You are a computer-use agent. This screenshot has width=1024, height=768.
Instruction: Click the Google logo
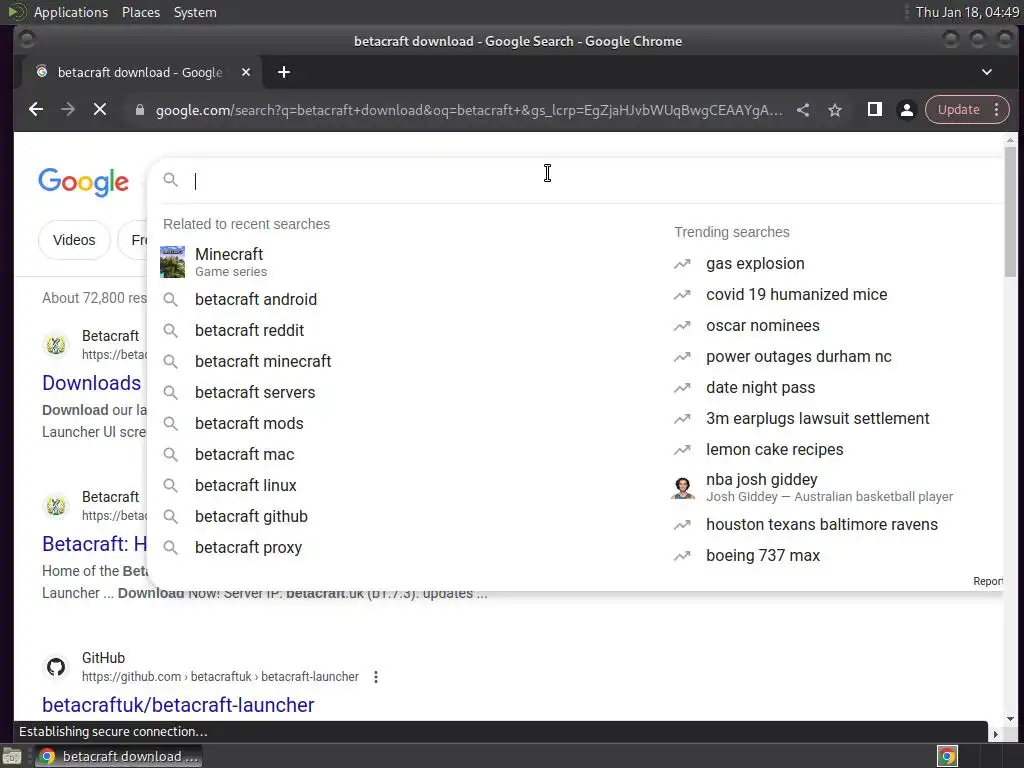click(x=84, y=182)
